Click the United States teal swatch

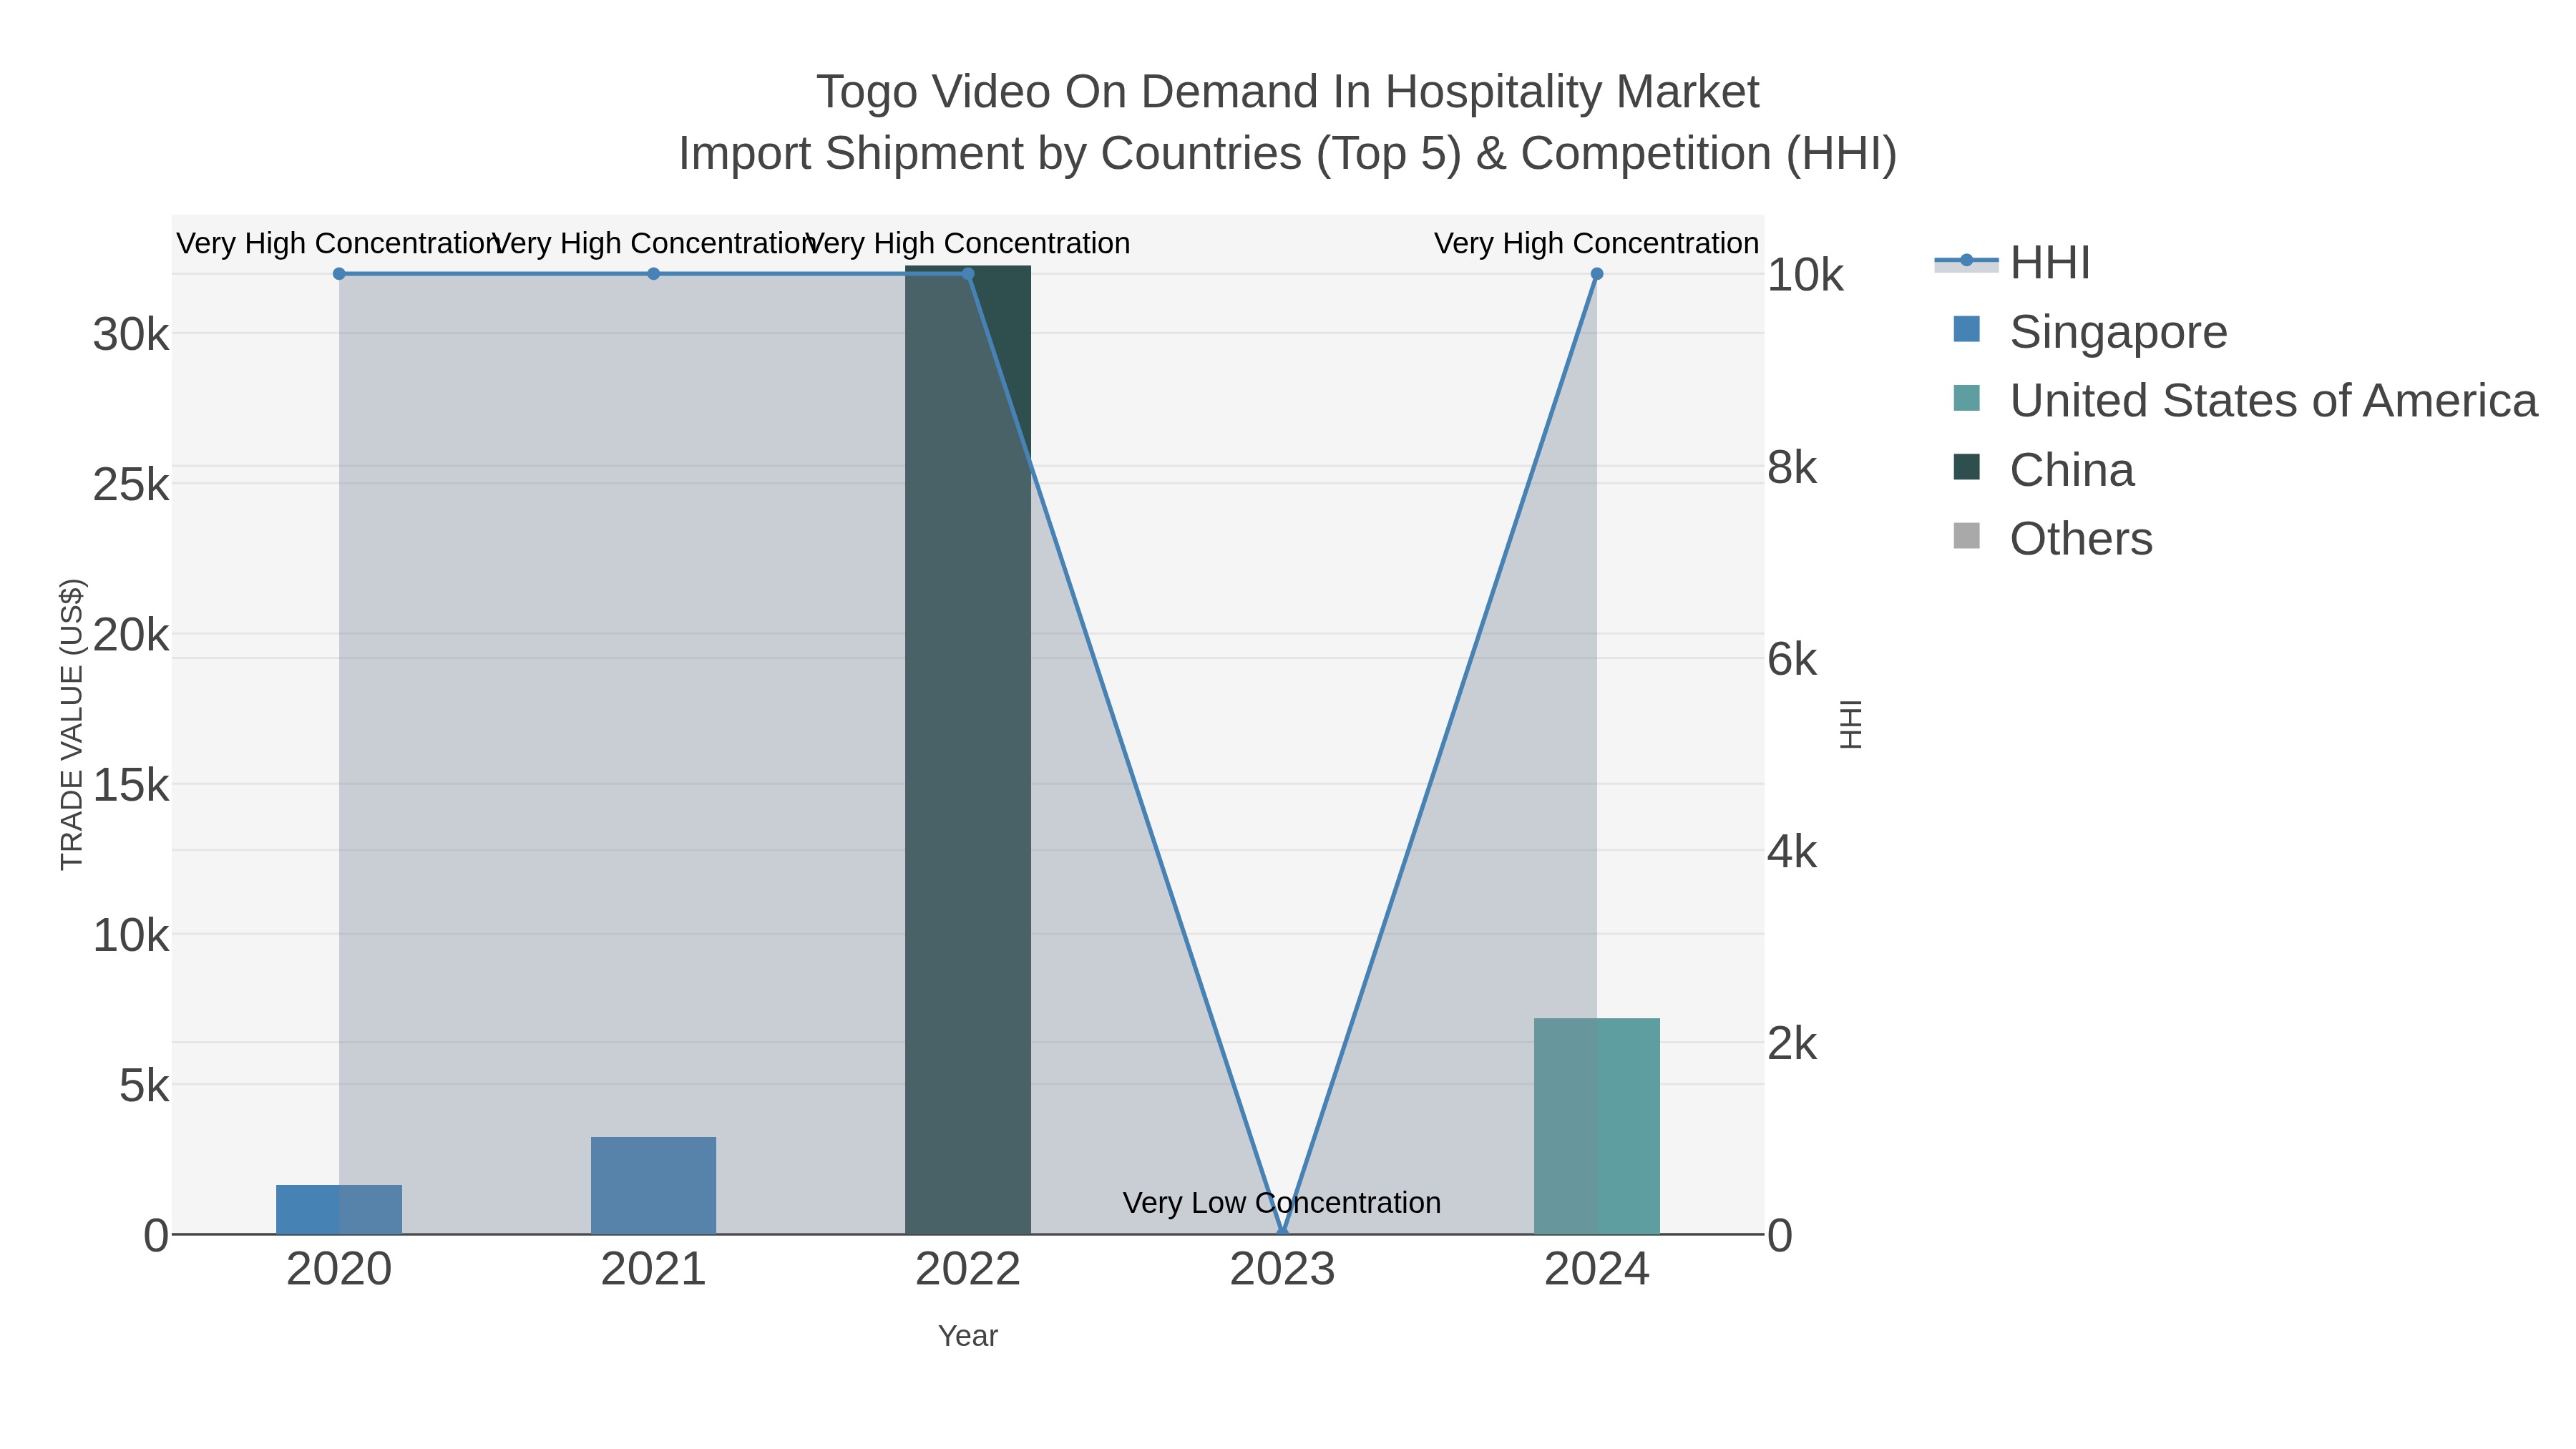coord(1966,398)
